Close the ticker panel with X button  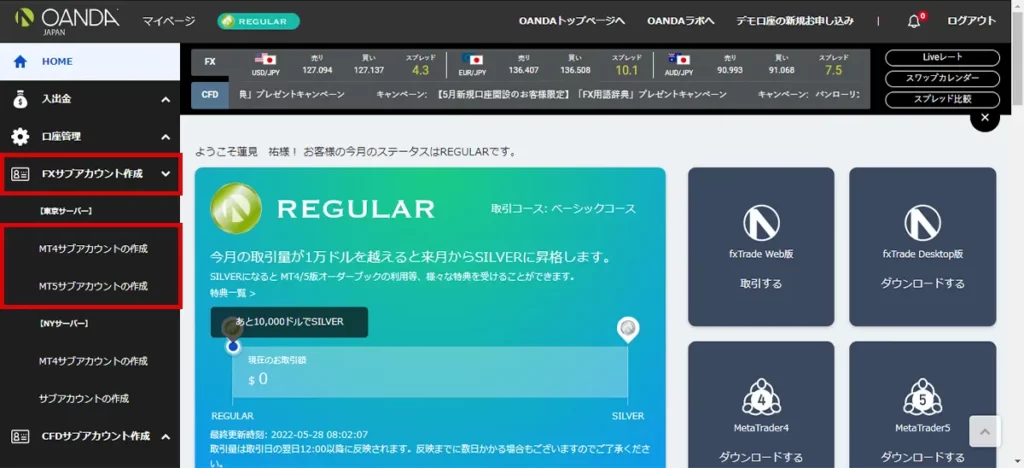click(x=985, y=118)
